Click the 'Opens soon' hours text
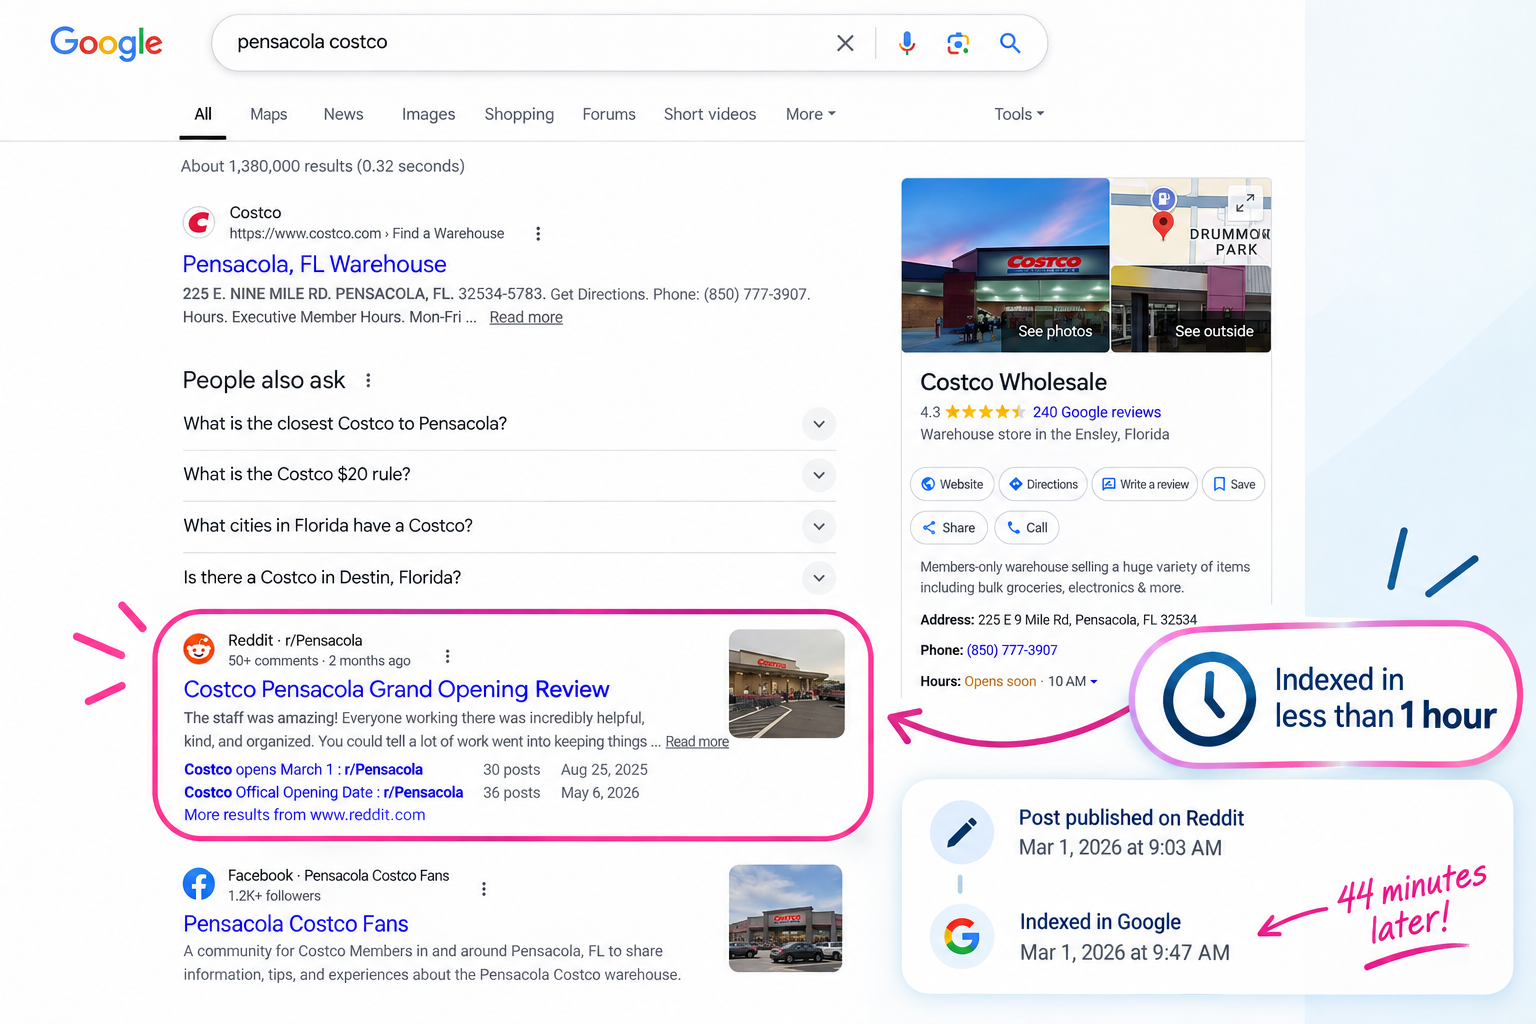Screen dimensions: 1536x1024 tap(1000, 682)
